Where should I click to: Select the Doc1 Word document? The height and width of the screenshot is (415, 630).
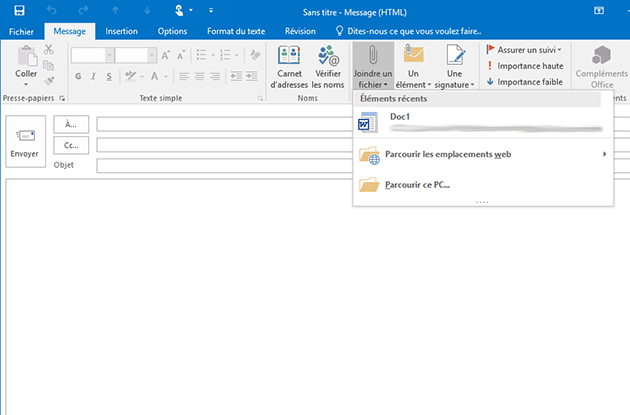coord(400,118)
